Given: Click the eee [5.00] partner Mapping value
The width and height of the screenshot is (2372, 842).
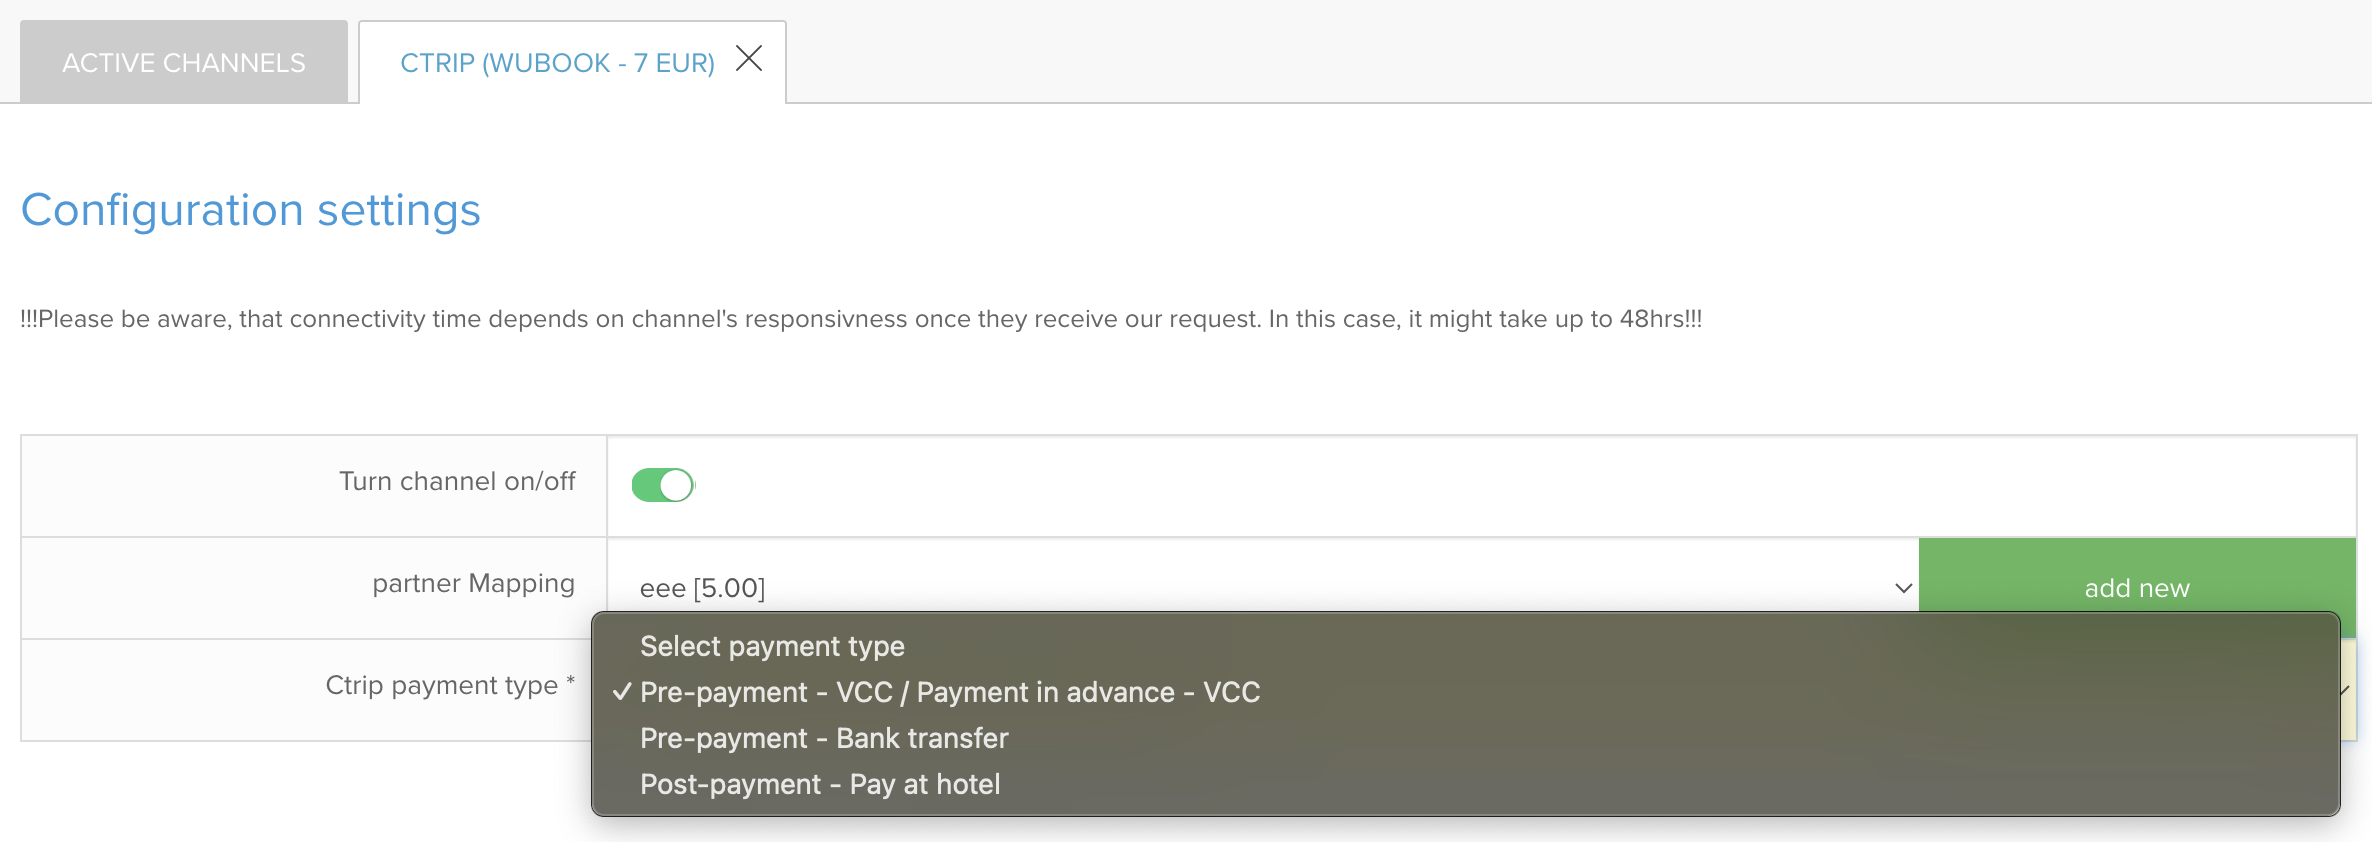Looking at the screenshot, I should click(x=702, y=588).
